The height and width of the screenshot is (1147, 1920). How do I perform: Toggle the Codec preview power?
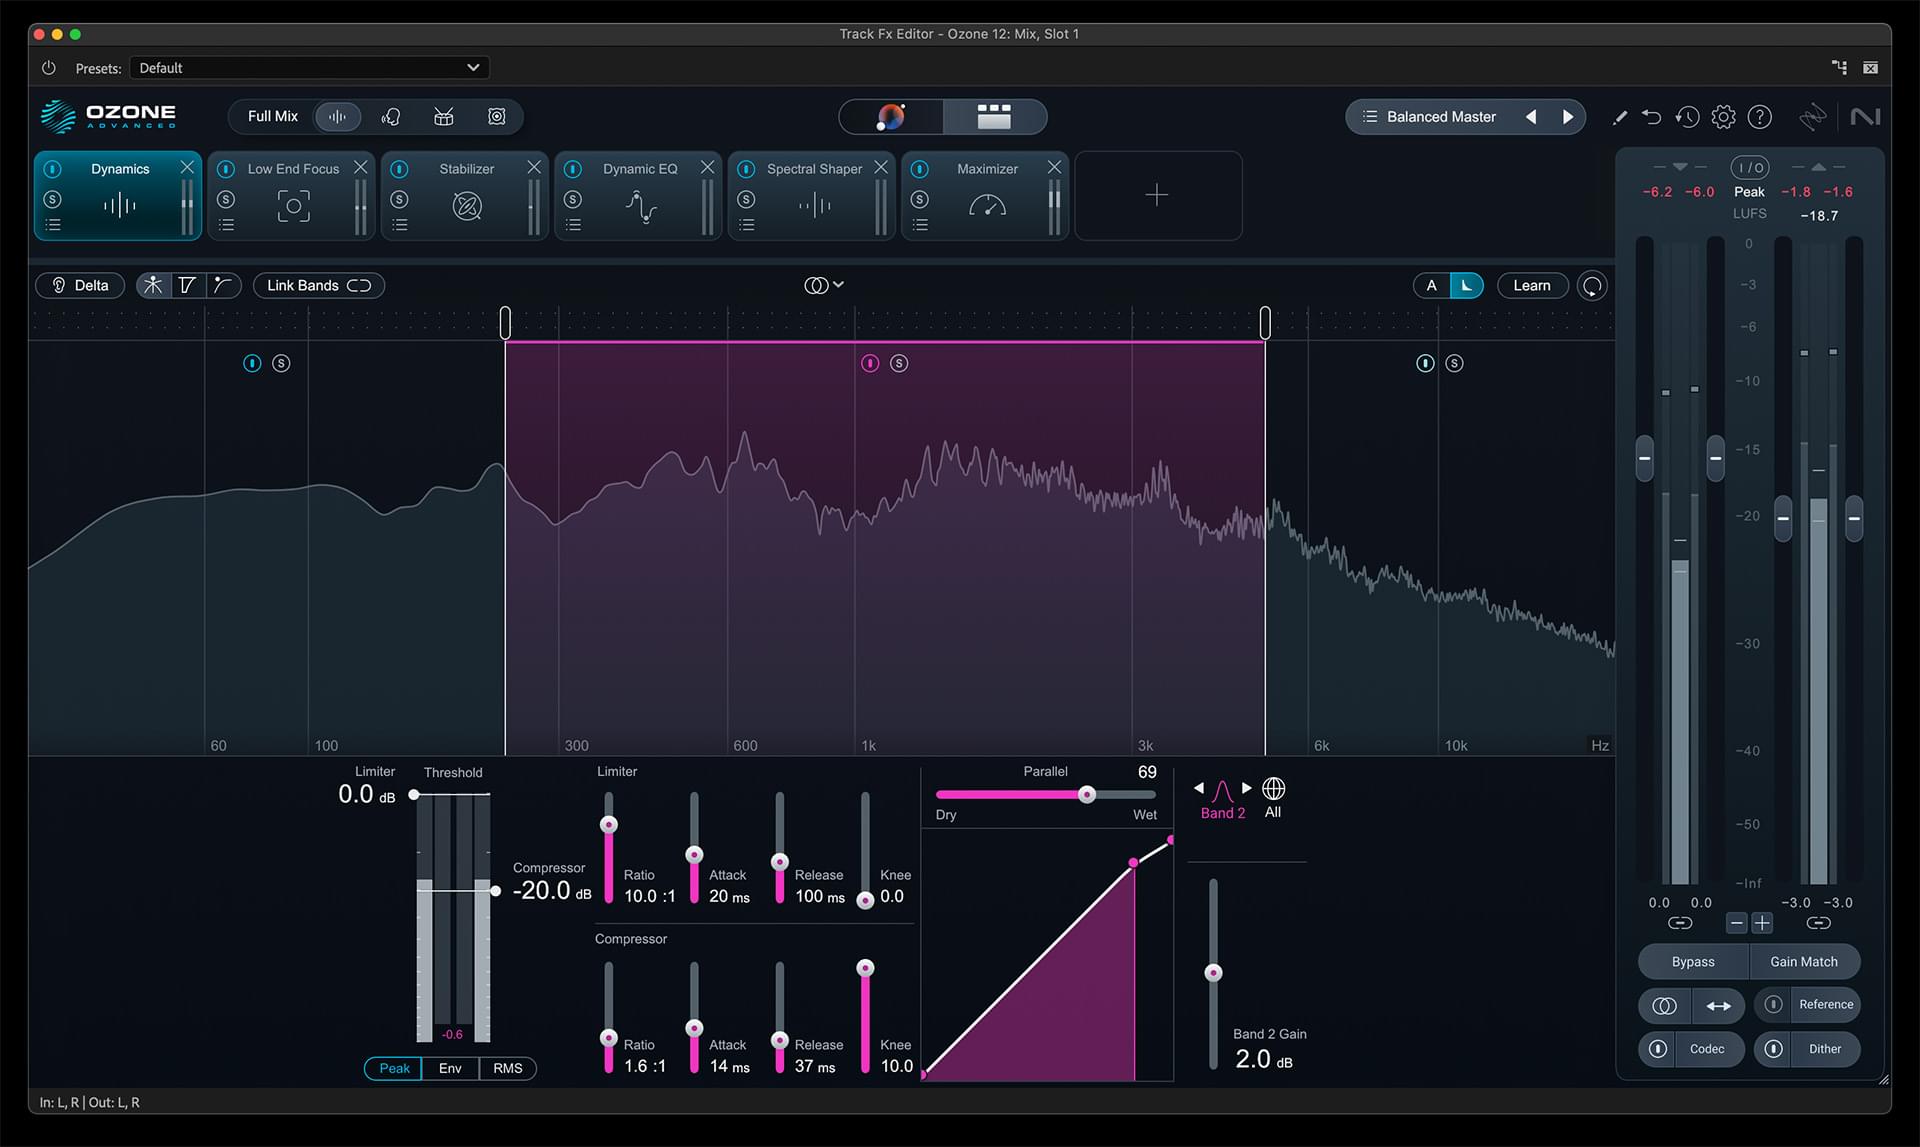[x=1657, y=1049]
